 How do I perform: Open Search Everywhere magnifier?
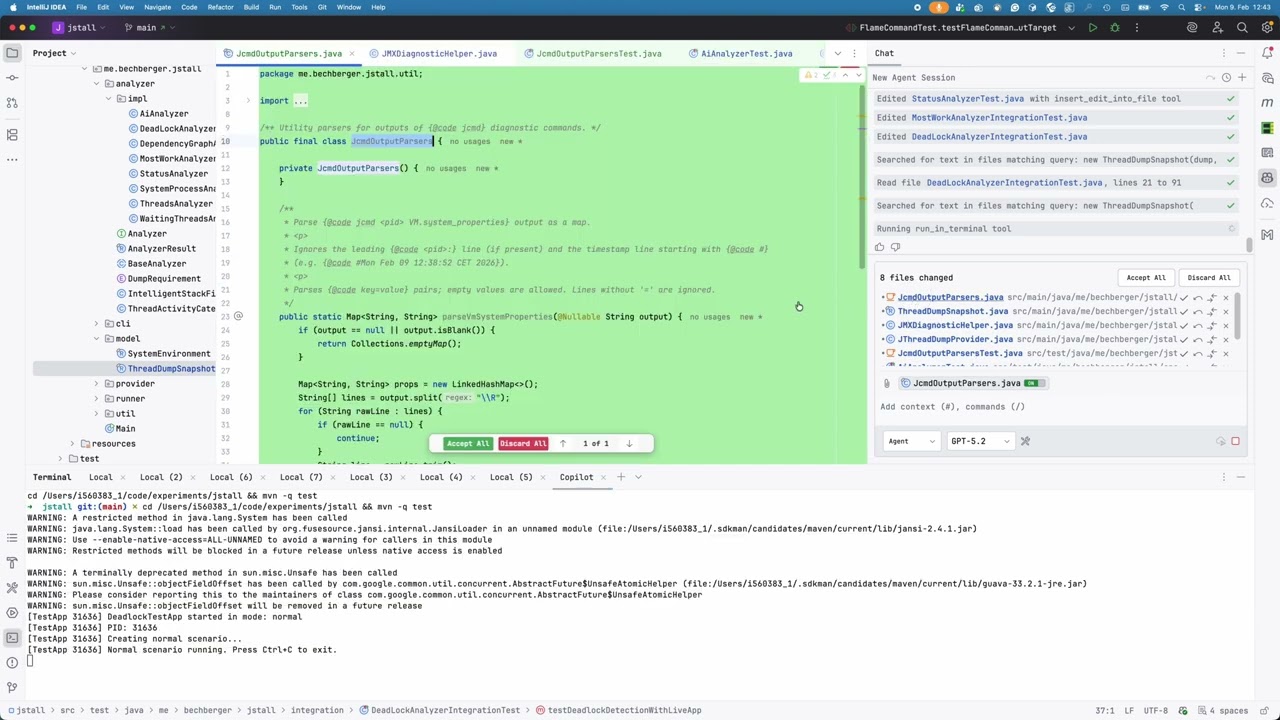coord(1242,28)
